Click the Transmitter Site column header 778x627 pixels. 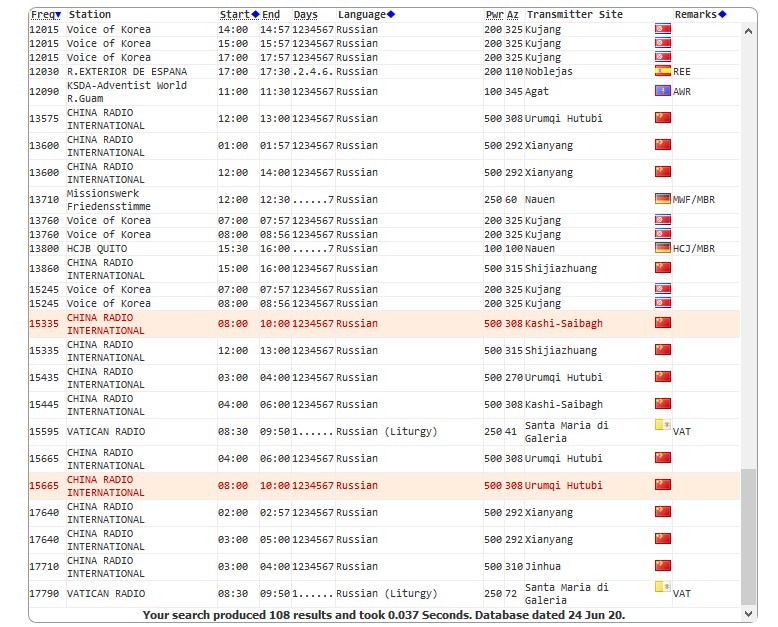click(x=575, y=15)
